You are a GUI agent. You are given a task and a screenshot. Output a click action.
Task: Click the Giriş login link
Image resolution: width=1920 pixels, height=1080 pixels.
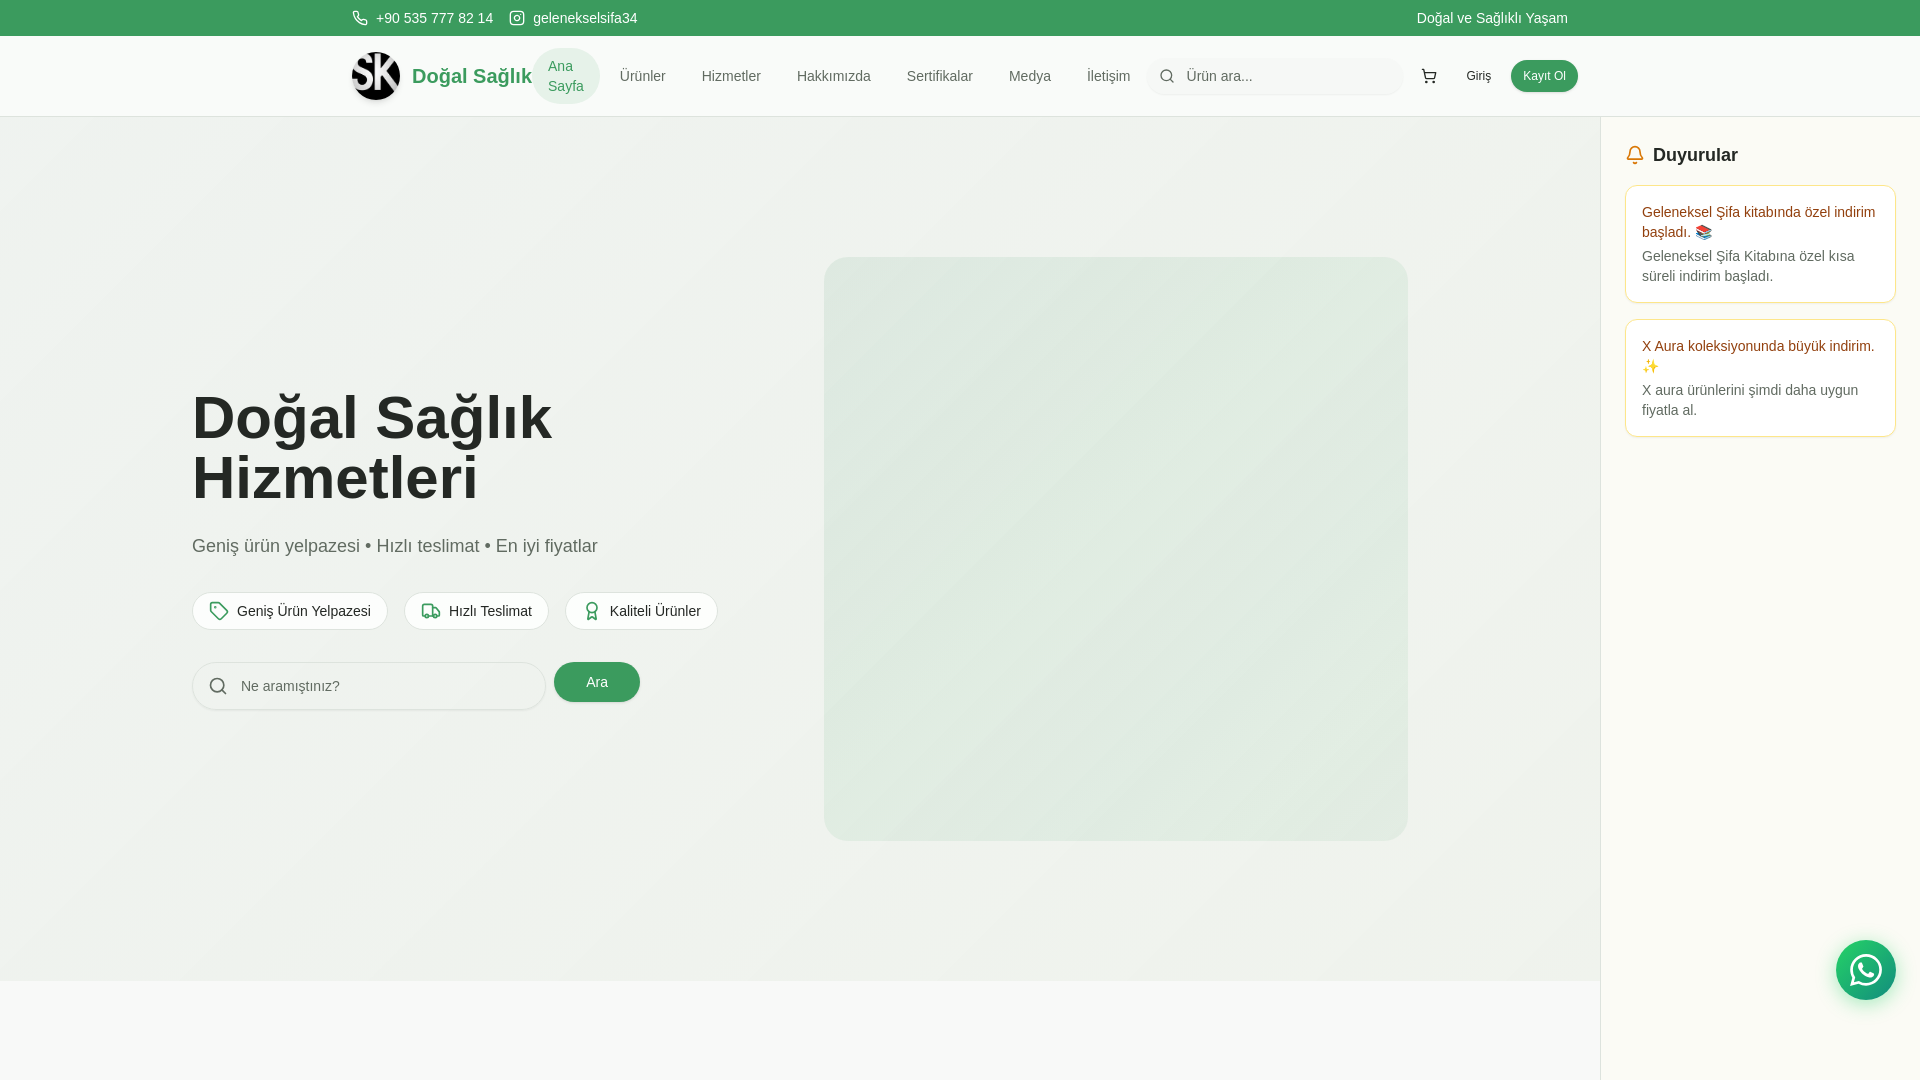point(1479,76)
